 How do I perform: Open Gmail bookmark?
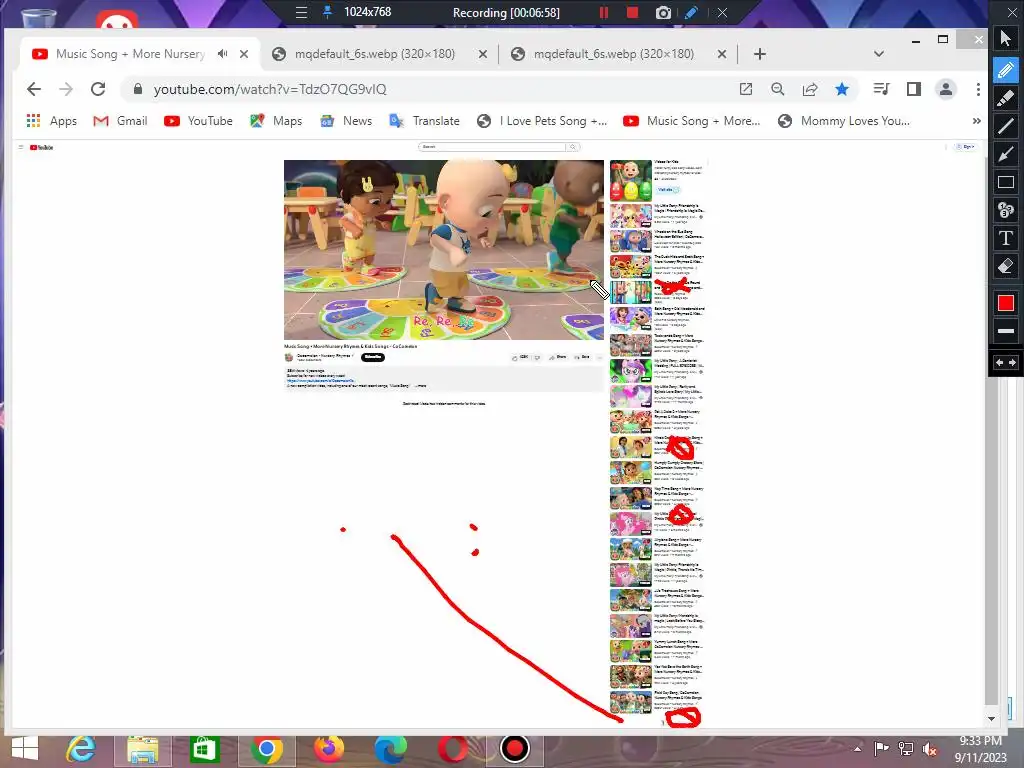click(x=120, y=121)
